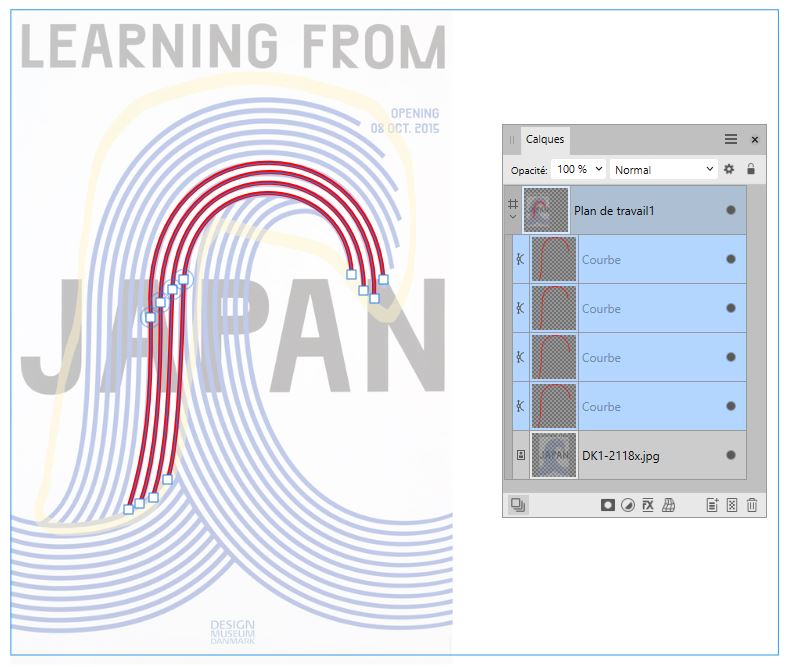
Task: Click the curve type icon of topmost Courbe layer
Action: click(521, 259)
